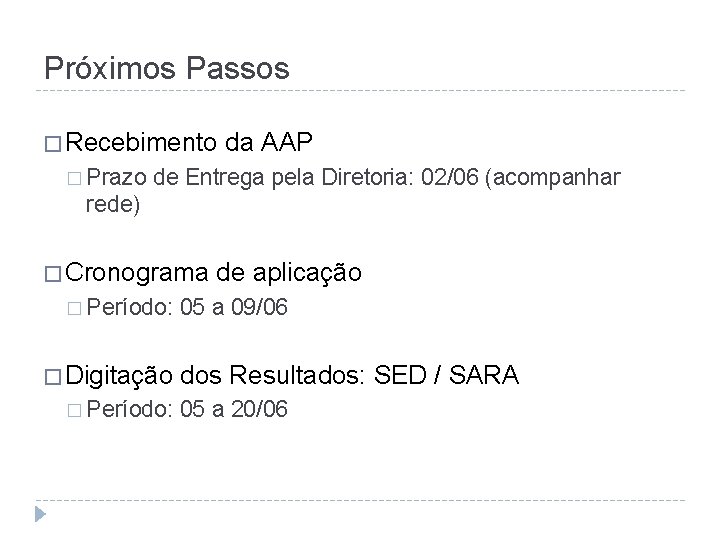Click the bullet before Período 05 a 09/06

pyautogui.click(x=78, y=309)
